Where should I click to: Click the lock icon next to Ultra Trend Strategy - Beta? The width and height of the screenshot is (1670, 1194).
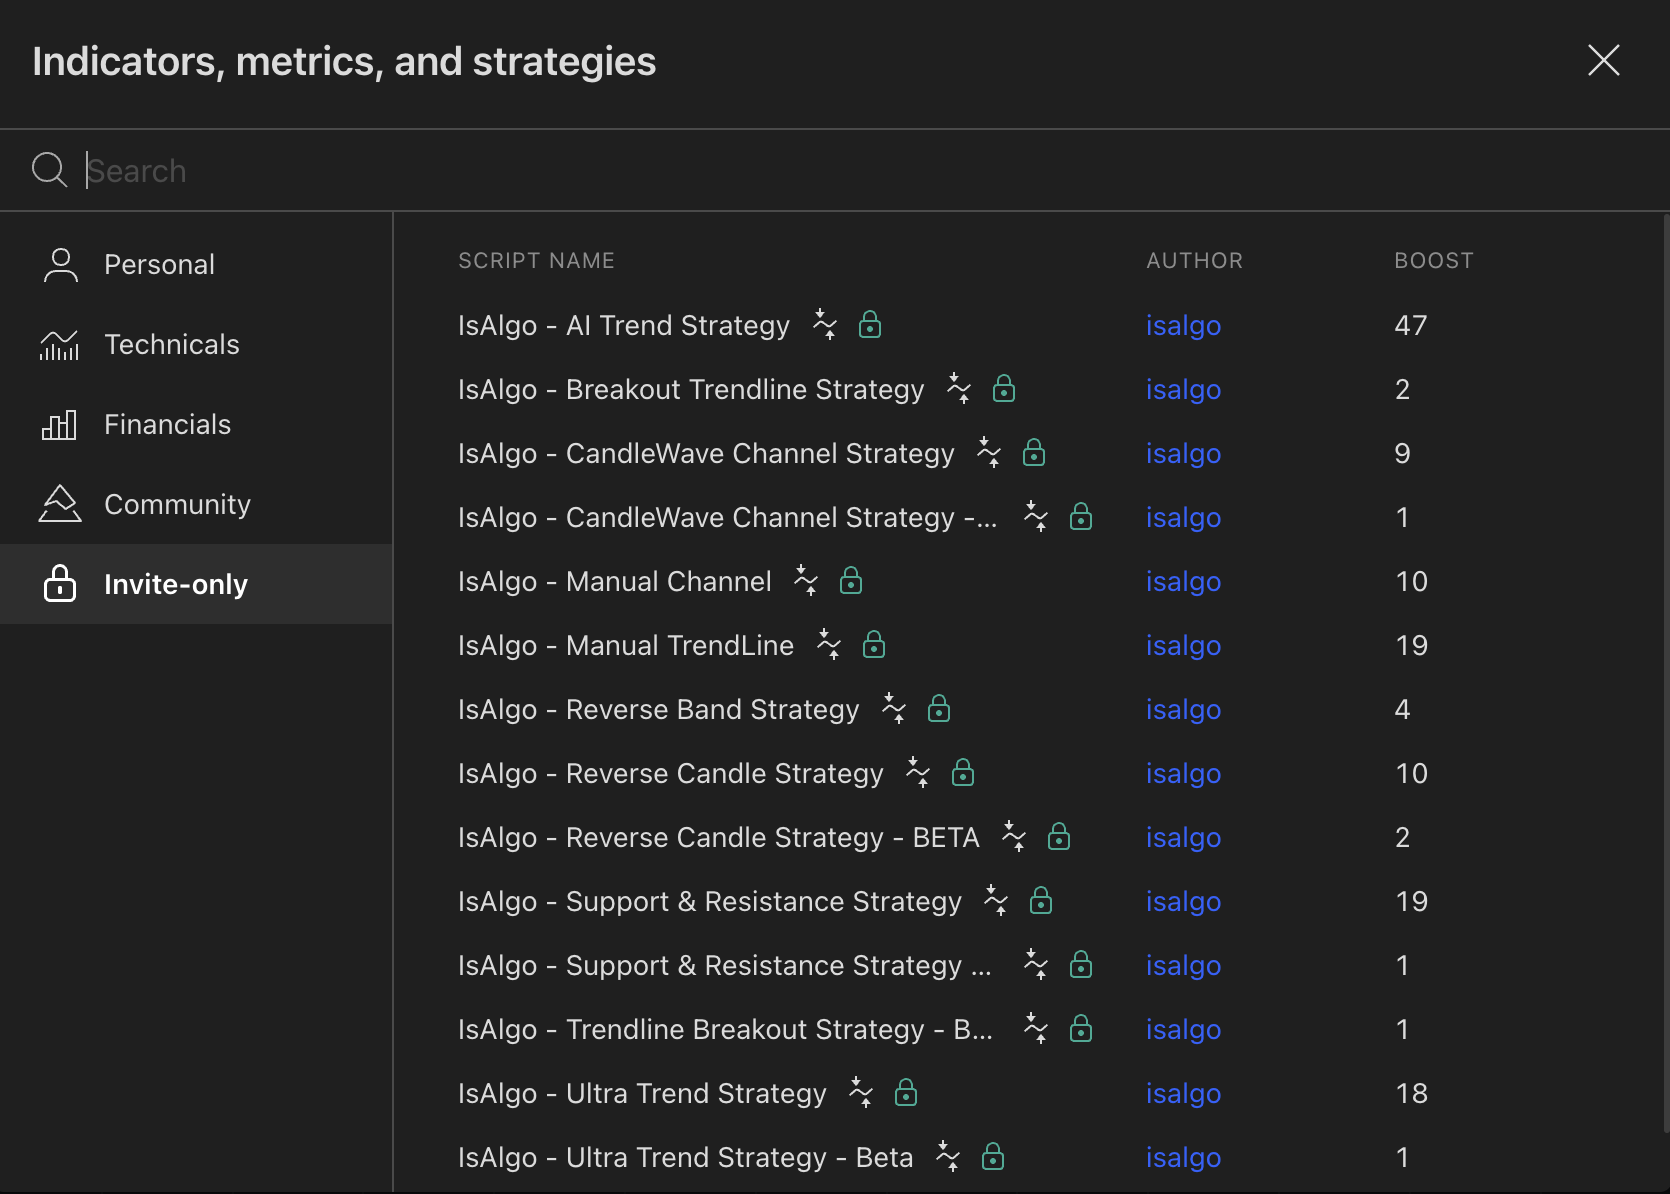coord(993,1157)
